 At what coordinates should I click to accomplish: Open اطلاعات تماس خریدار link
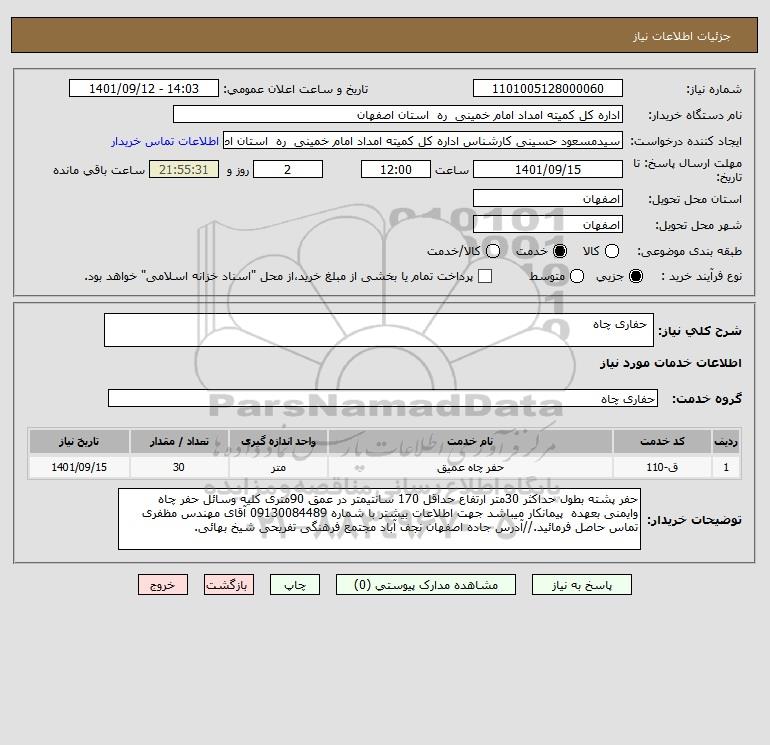tap(165, 141)
